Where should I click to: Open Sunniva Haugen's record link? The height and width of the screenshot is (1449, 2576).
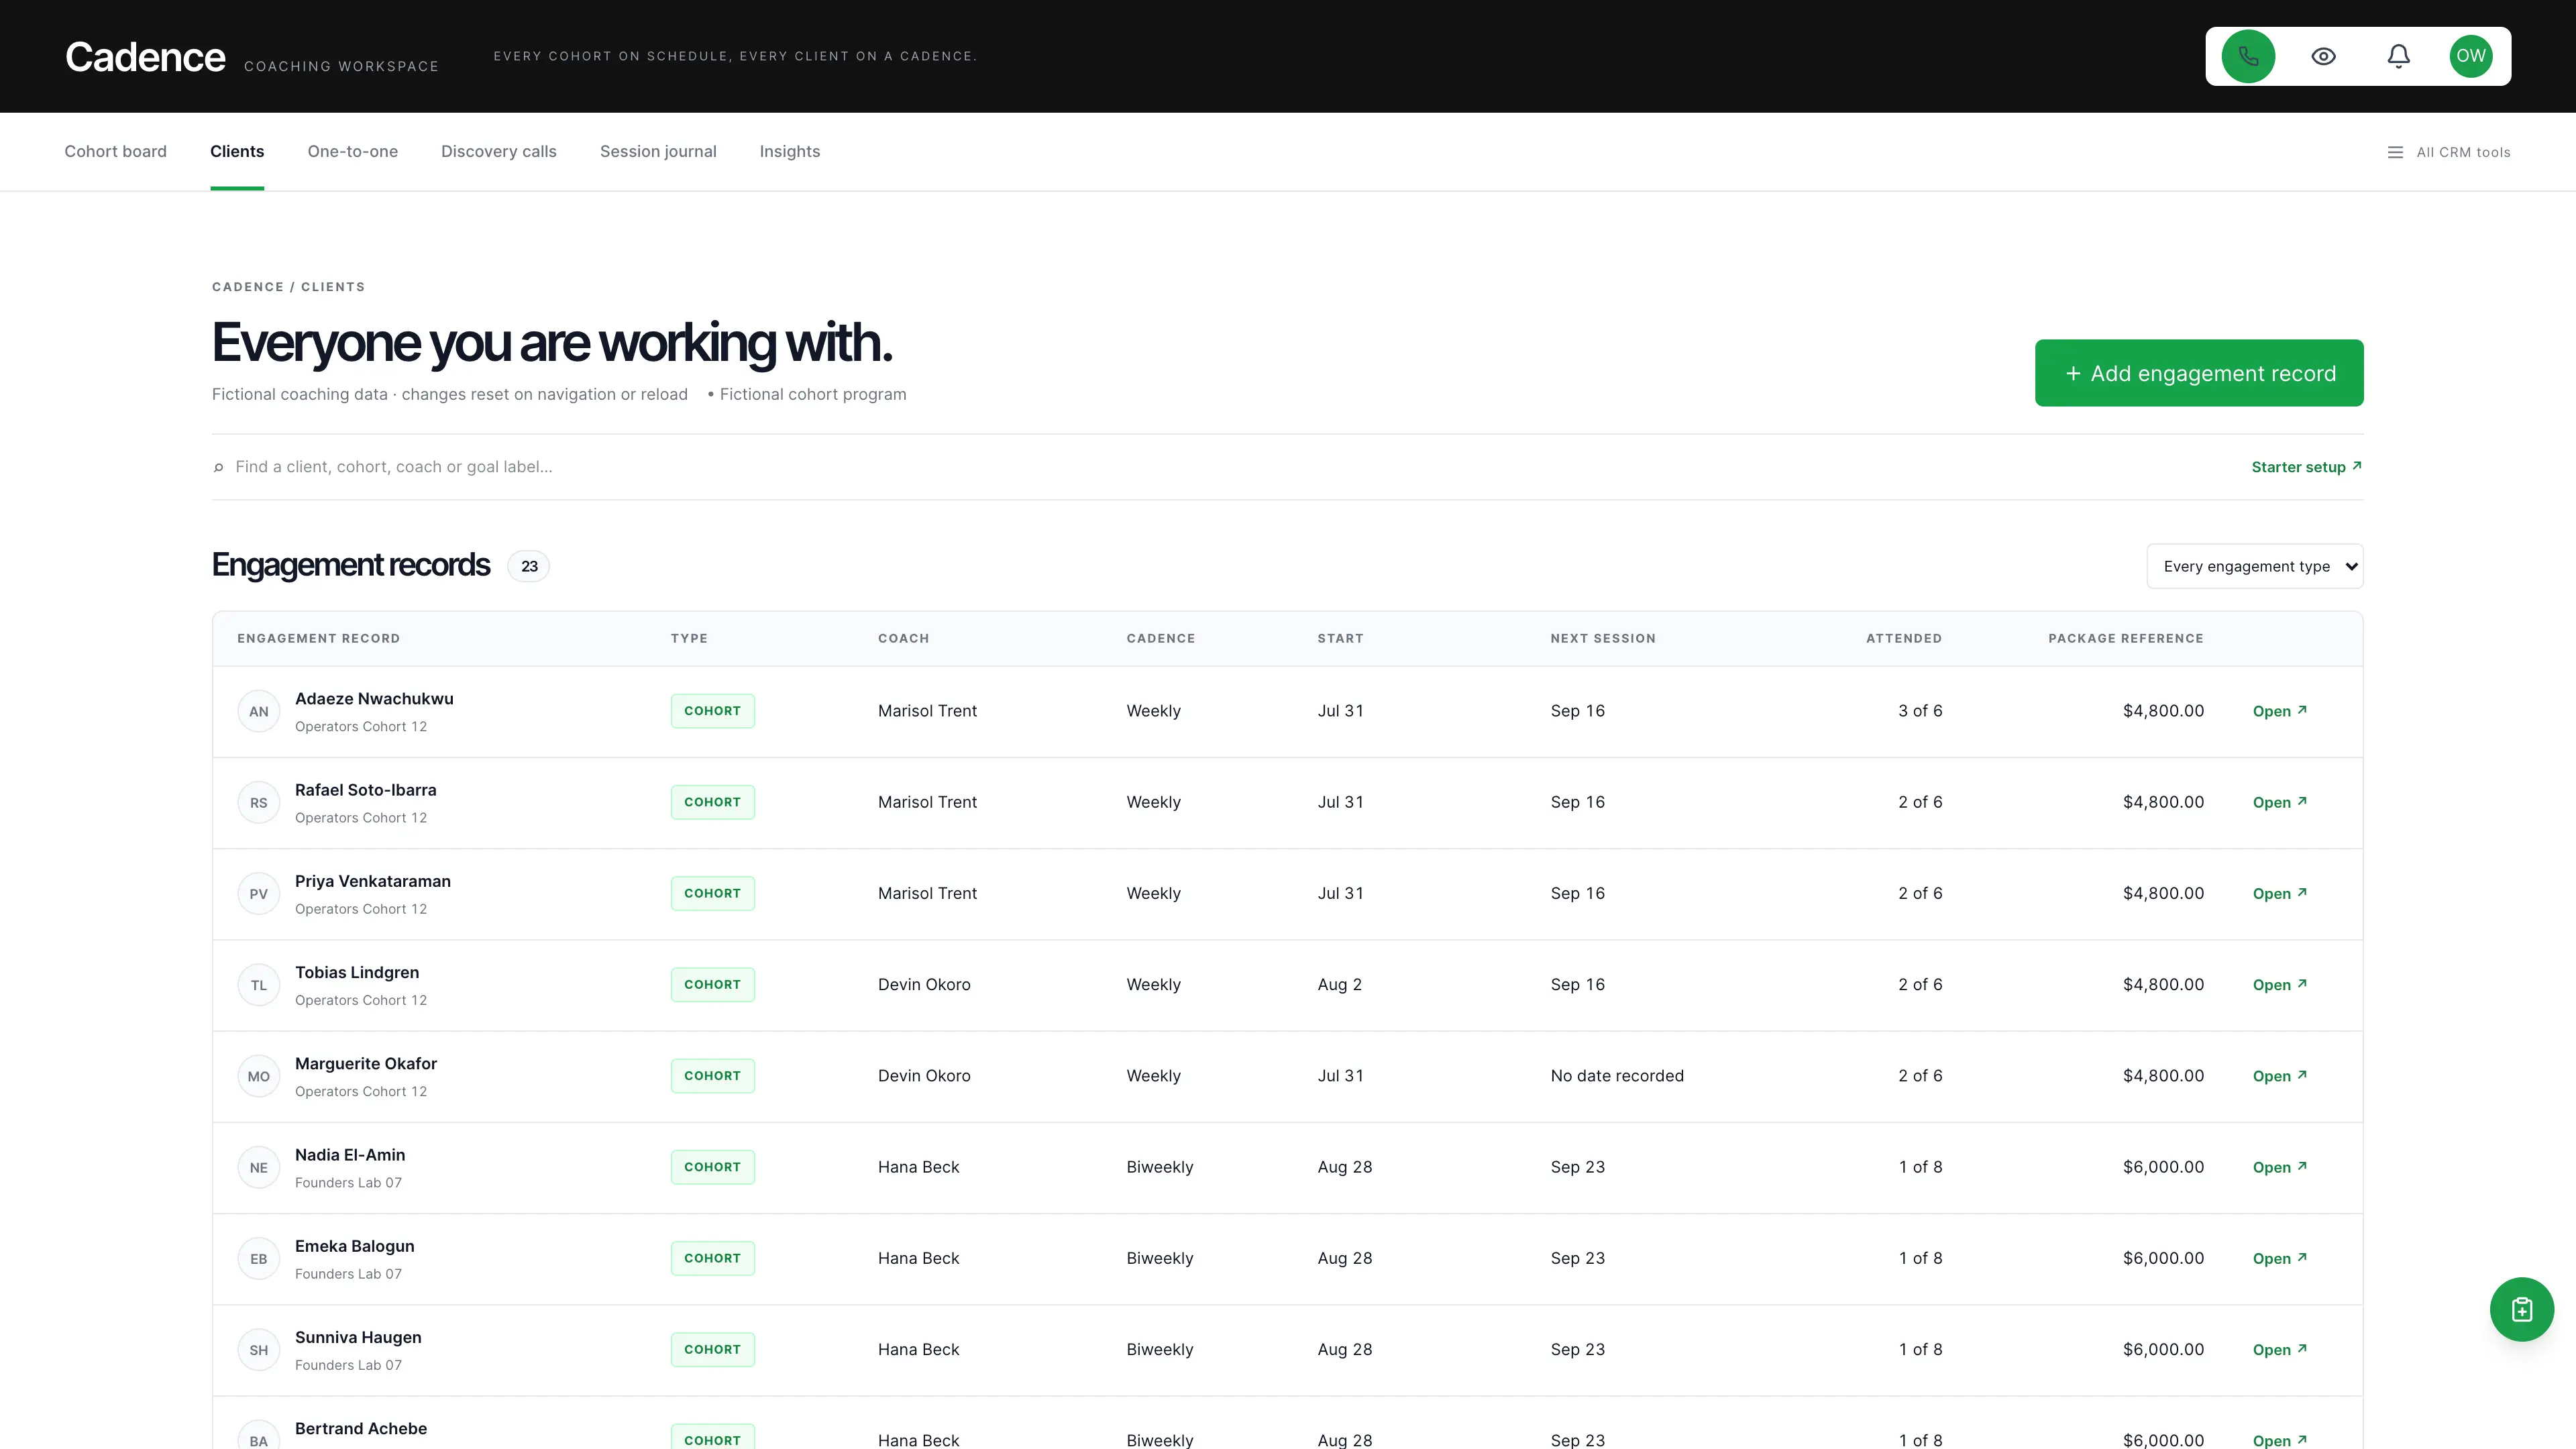click(x=2279, y=1350)
